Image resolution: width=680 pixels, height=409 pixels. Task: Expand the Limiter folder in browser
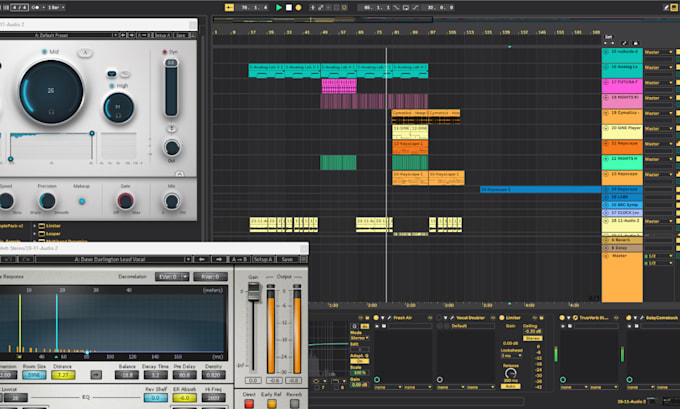pos(35,226)
